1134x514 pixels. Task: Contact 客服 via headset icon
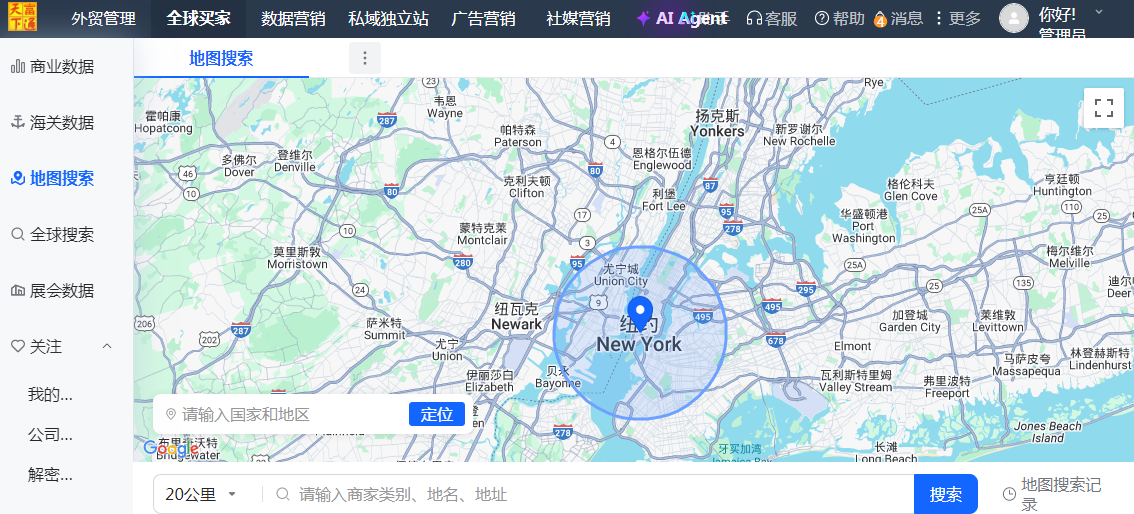pos(772,19)
